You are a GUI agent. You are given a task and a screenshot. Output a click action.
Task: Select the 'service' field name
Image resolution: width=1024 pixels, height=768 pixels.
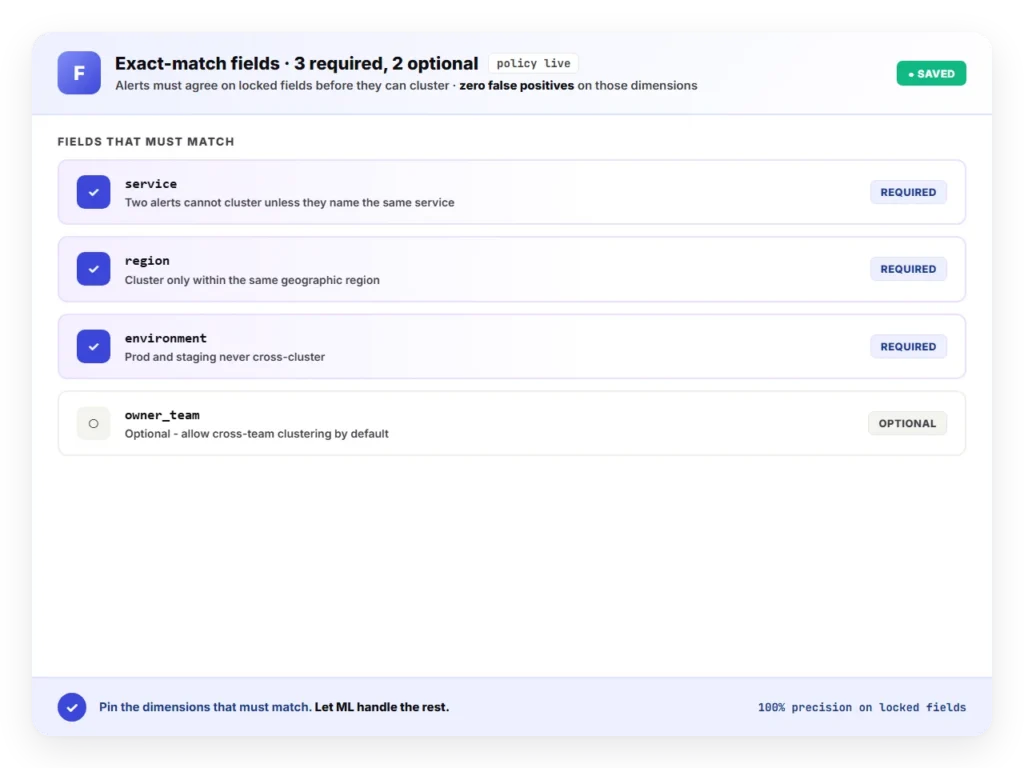(x=151, y=184)
